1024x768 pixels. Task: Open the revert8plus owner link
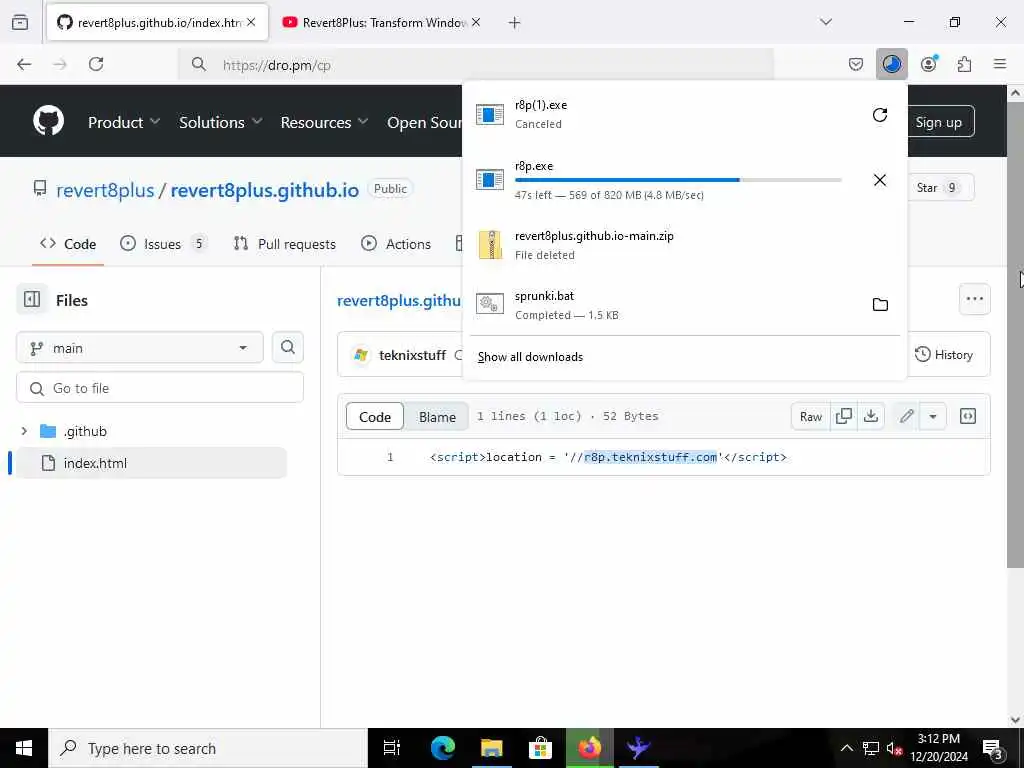tap(105, 190)
